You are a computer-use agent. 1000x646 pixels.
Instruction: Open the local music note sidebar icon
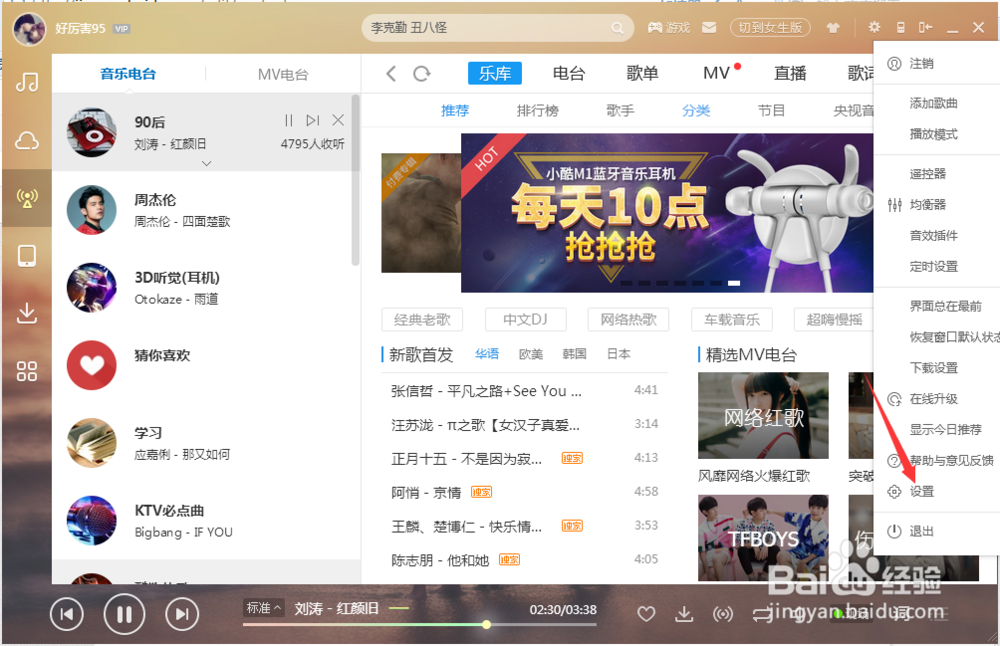coord(27,82)
